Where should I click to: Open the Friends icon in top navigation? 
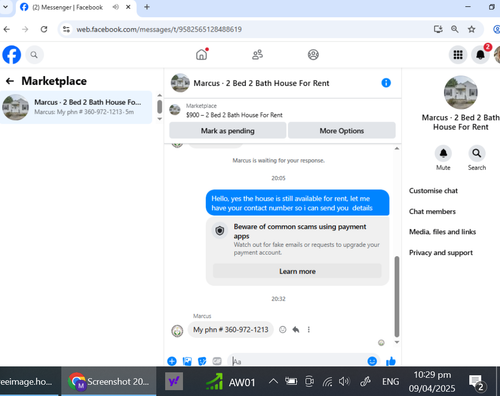point(257,54)
